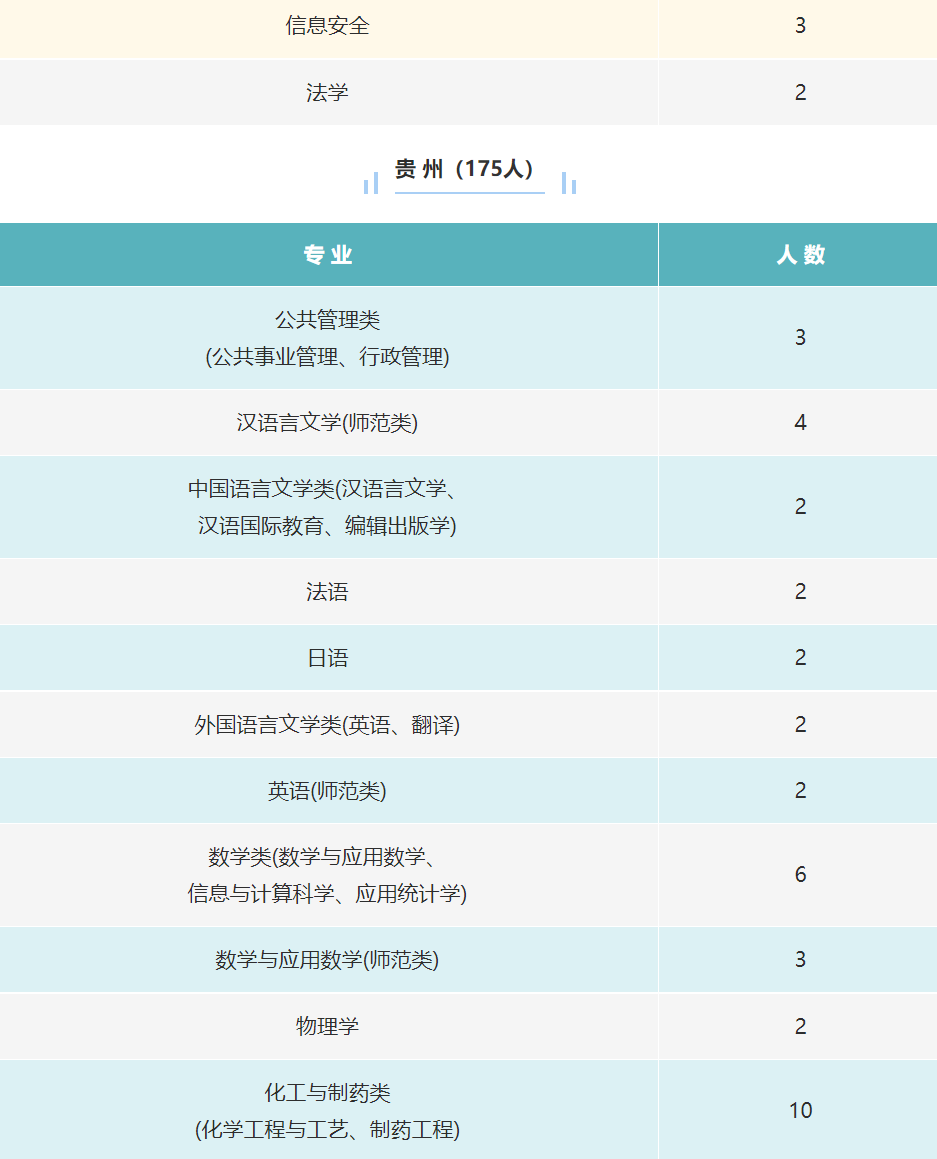This screenshot has width=937, height=1159.
Task: Click the right blue bar decoration icon
Action: [x=569, y=183]
